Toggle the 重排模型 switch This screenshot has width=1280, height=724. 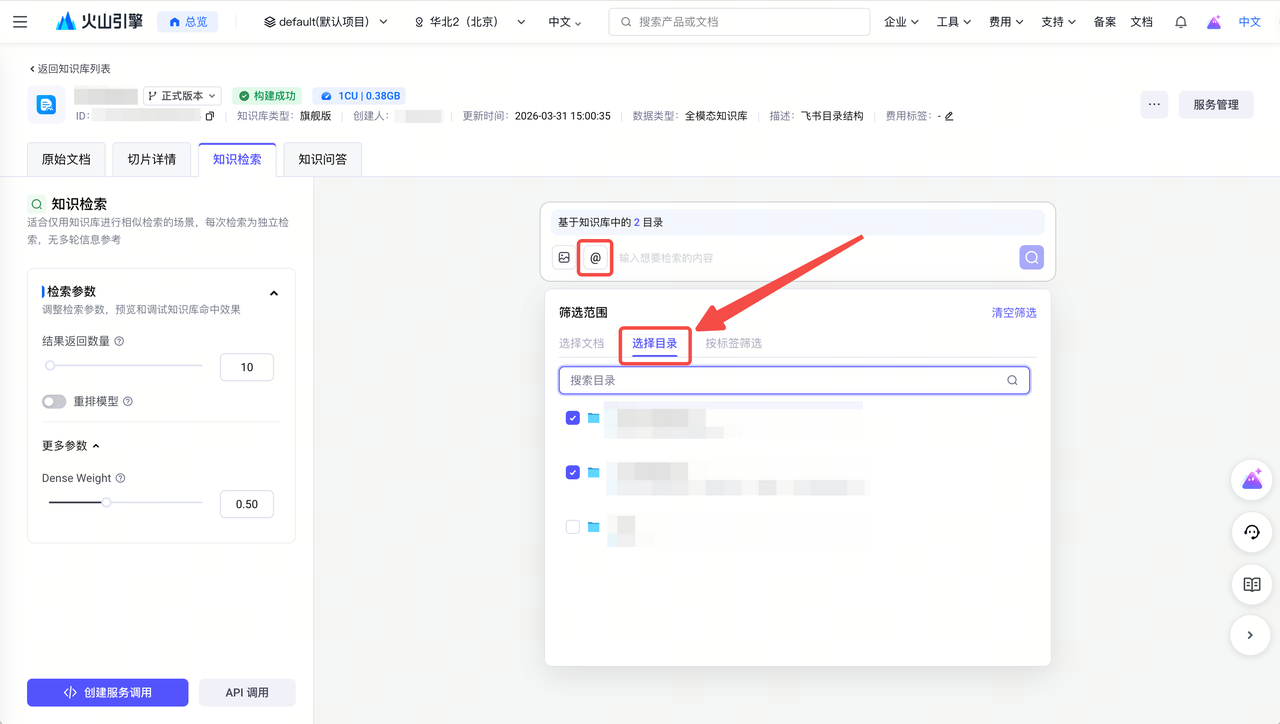54,401
